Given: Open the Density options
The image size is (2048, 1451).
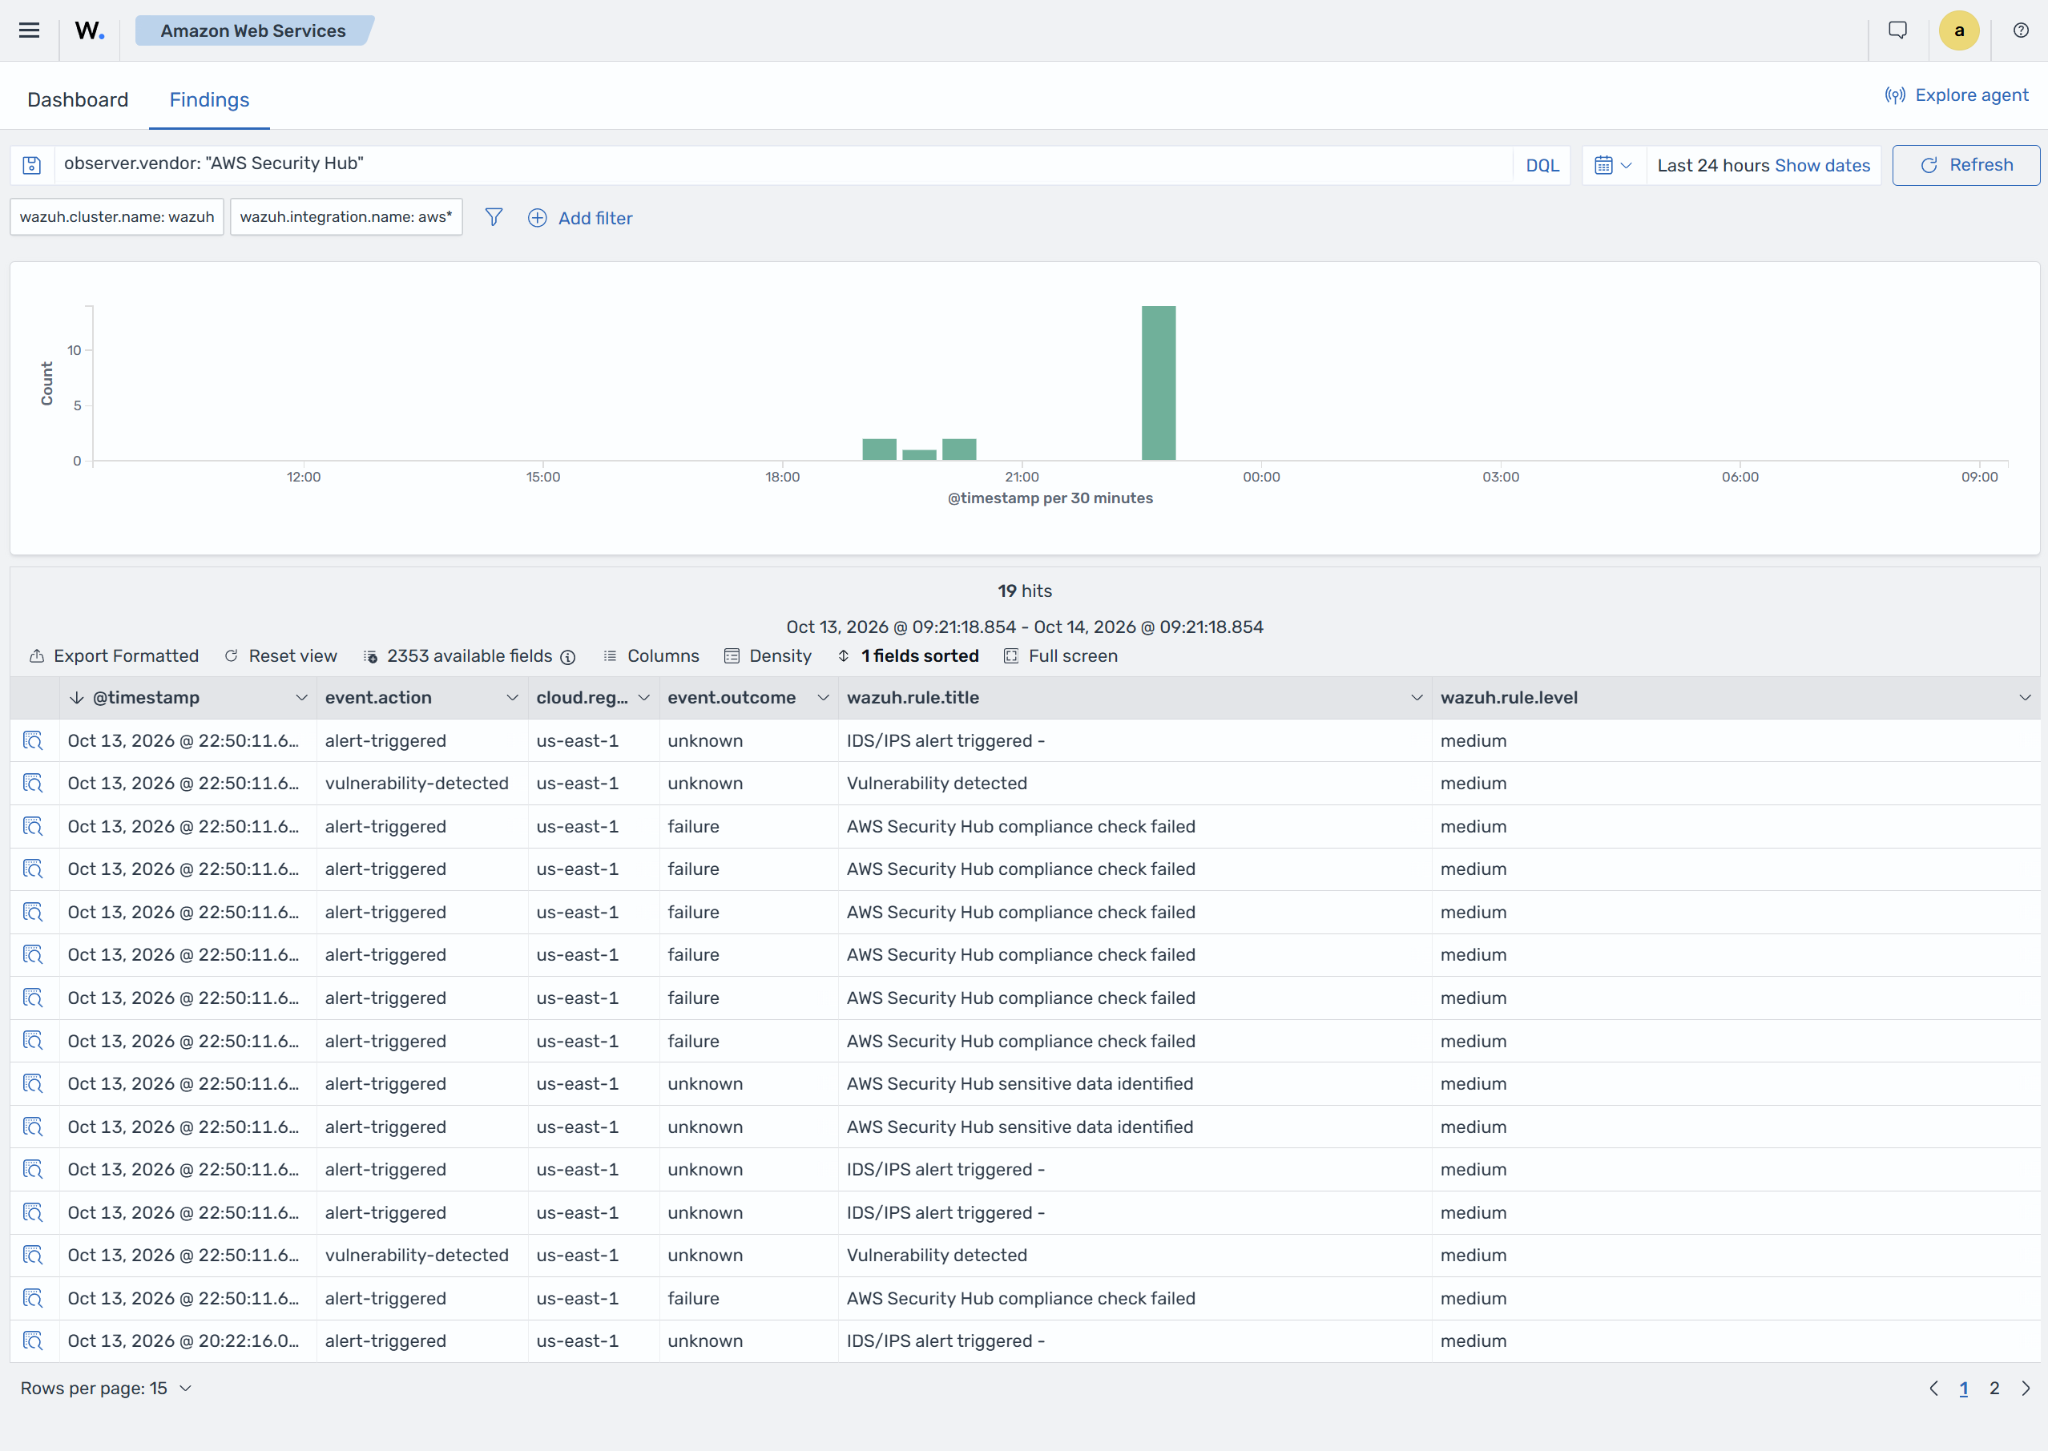Looking at the screenshot, I should click(768, 656).
